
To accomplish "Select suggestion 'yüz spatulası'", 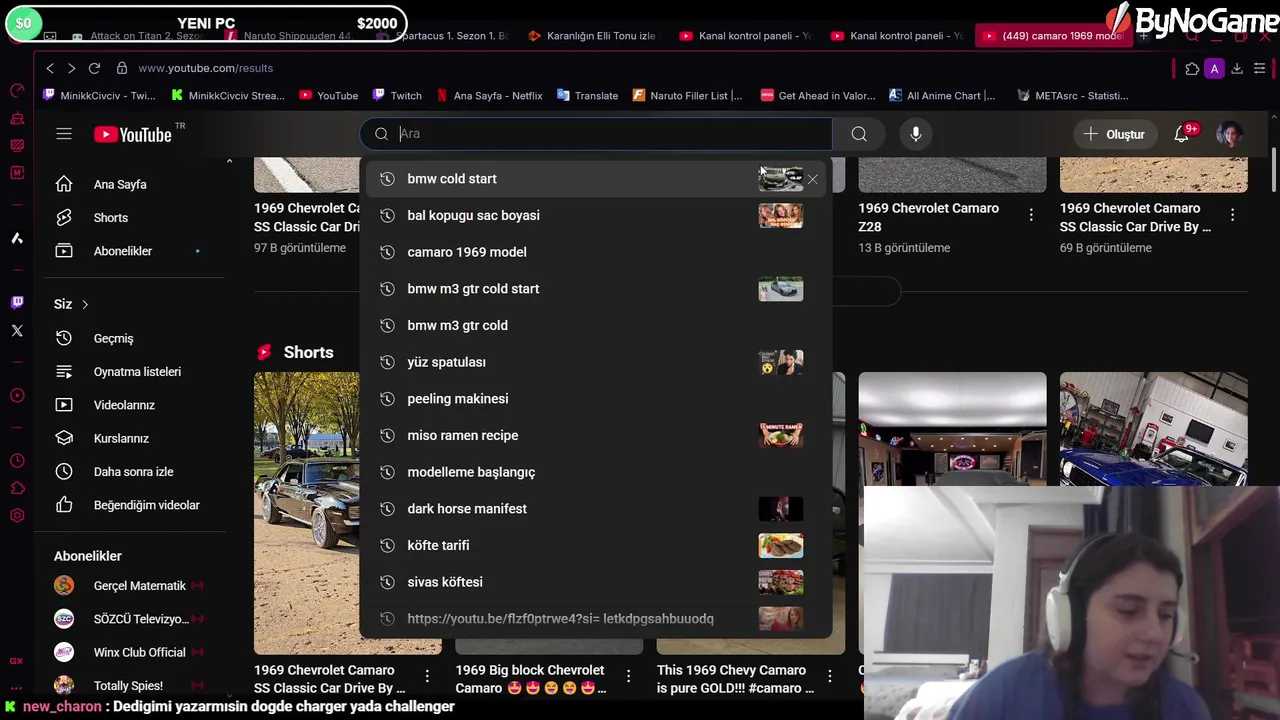I will pos(596,362).
